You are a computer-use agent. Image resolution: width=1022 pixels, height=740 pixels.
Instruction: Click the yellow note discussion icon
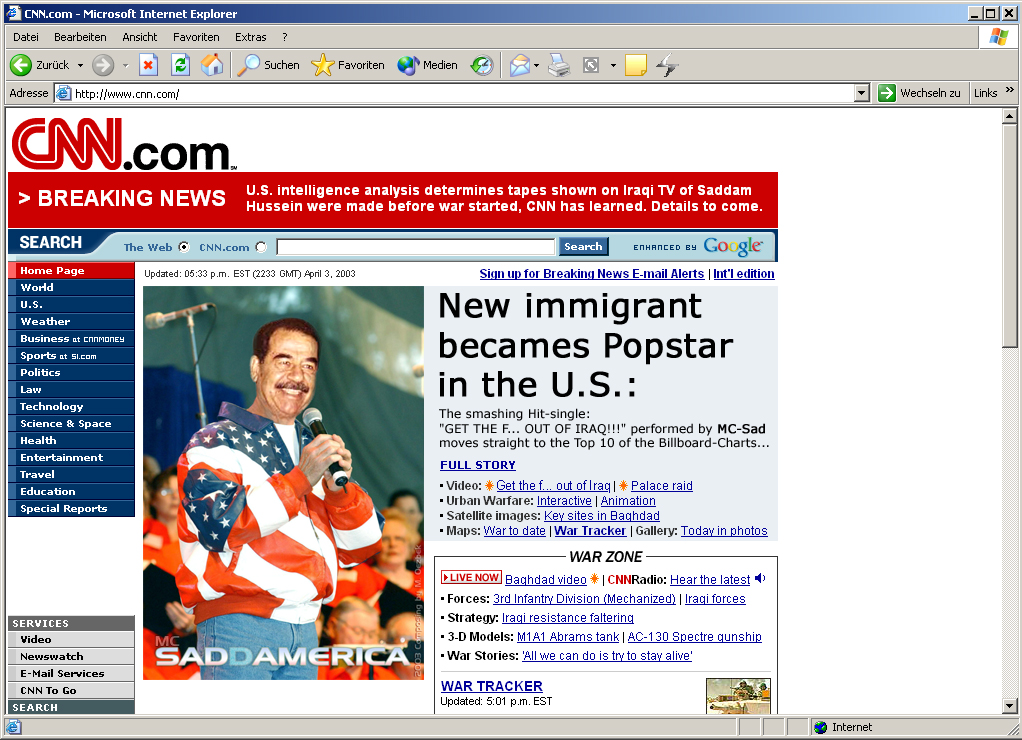(635, 65)
